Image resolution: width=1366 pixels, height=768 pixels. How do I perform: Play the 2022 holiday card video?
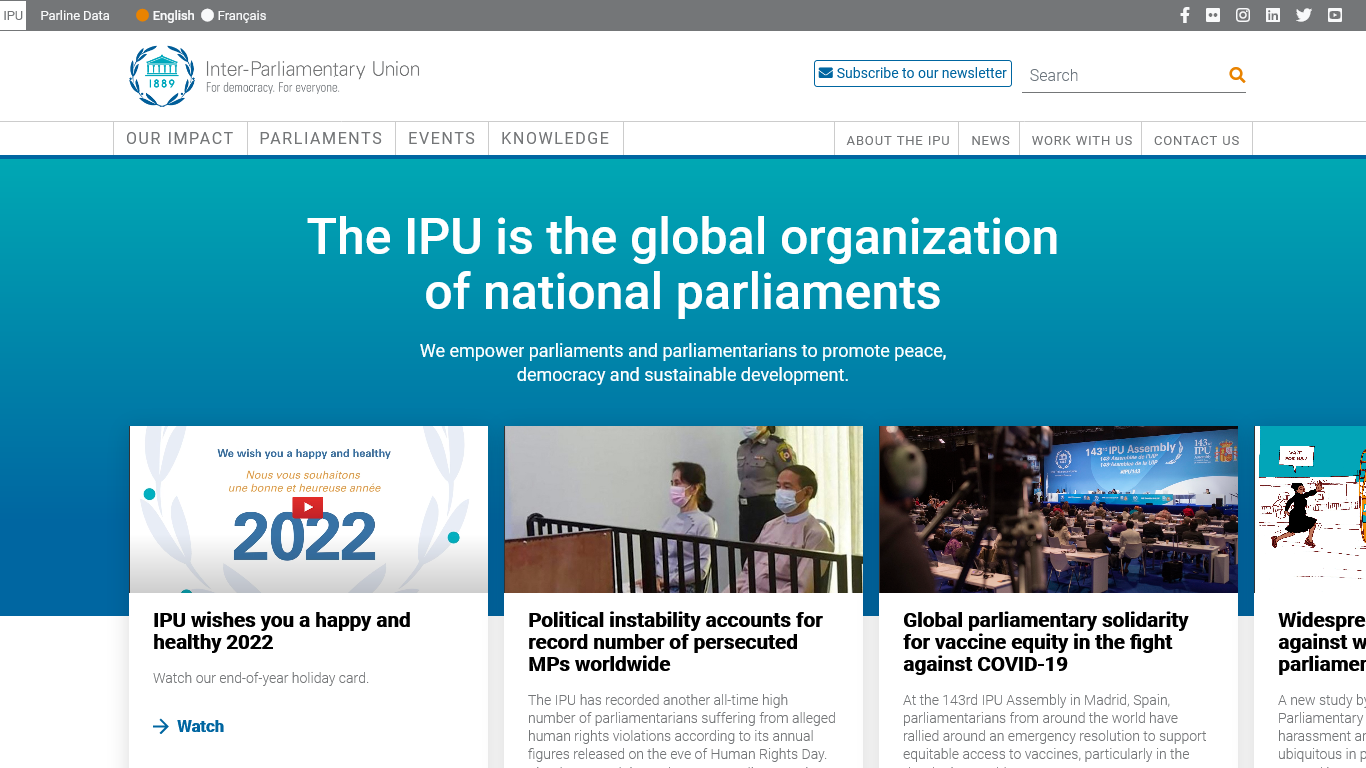308,507
